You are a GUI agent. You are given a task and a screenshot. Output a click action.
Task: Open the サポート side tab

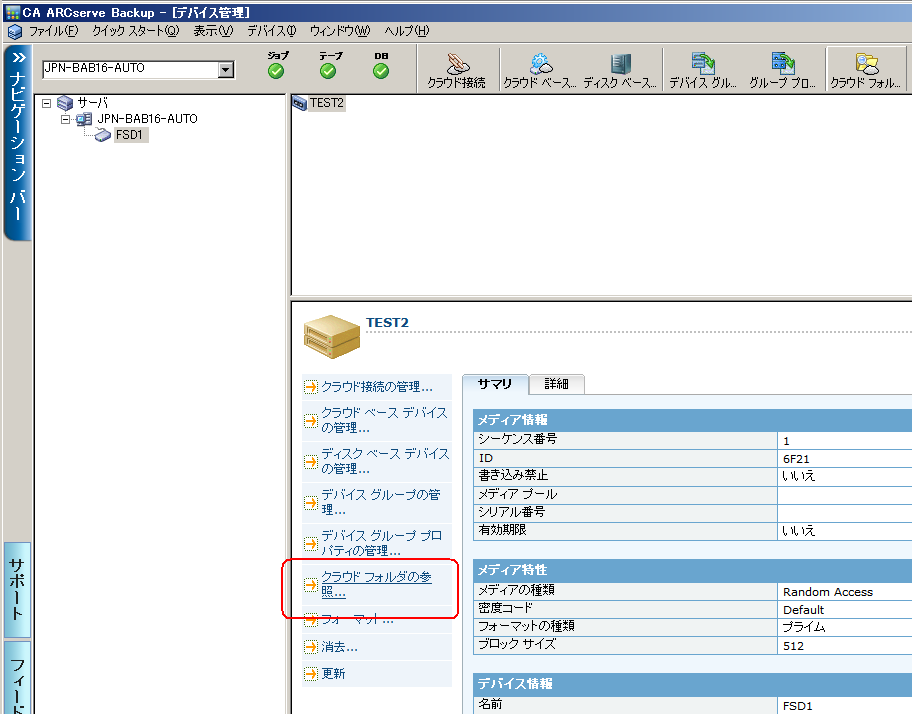point(17,590)
